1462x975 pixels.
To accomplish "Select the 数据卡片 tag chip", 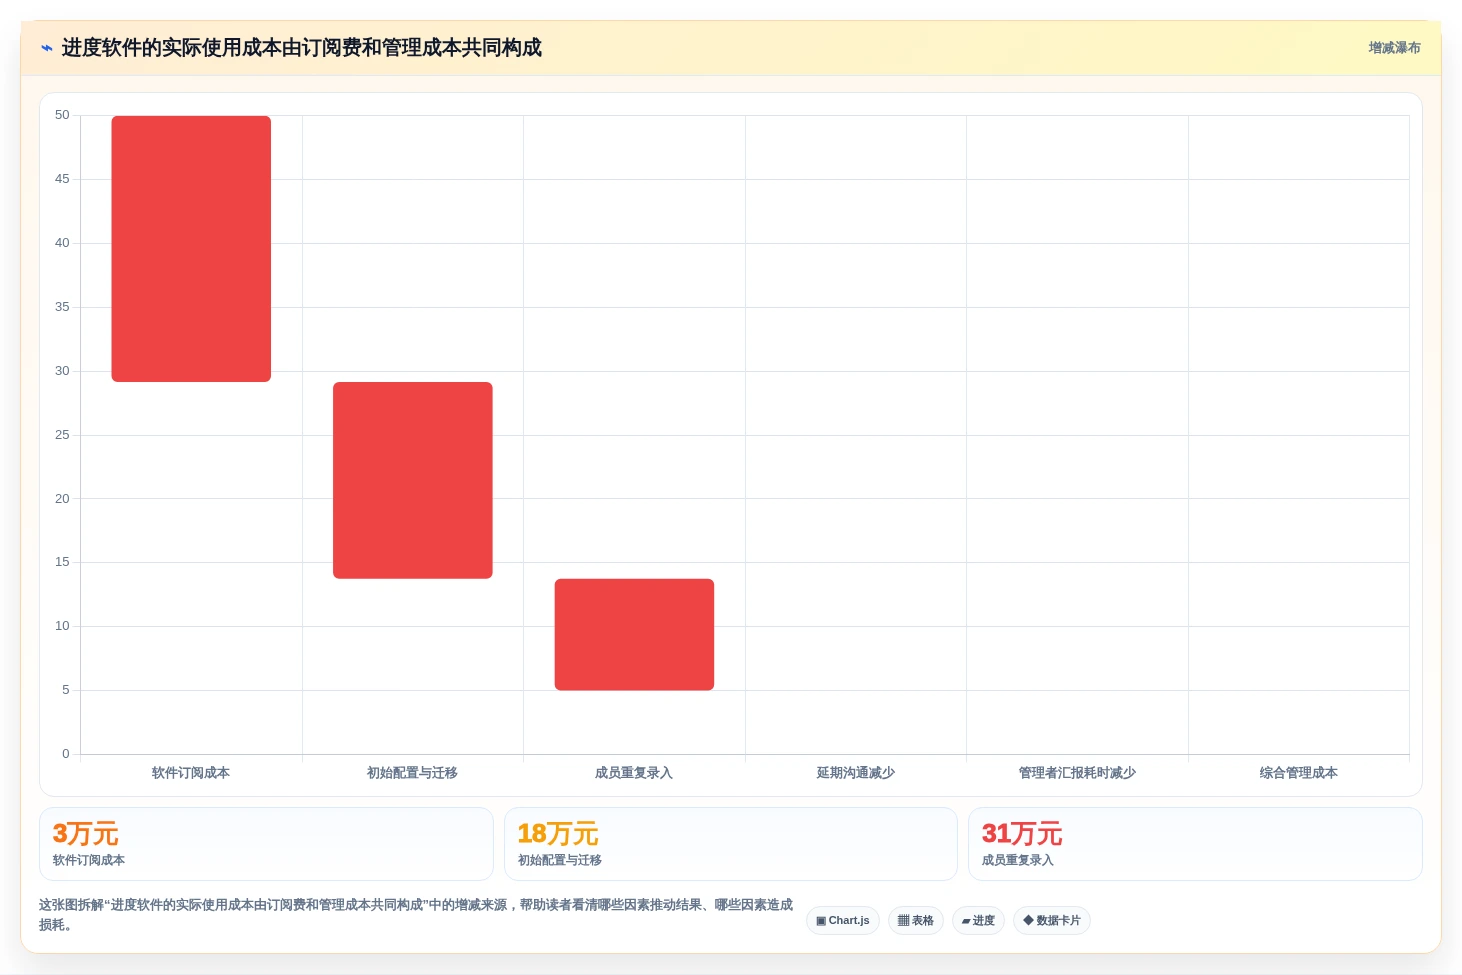I will (x=1052, y=921).
